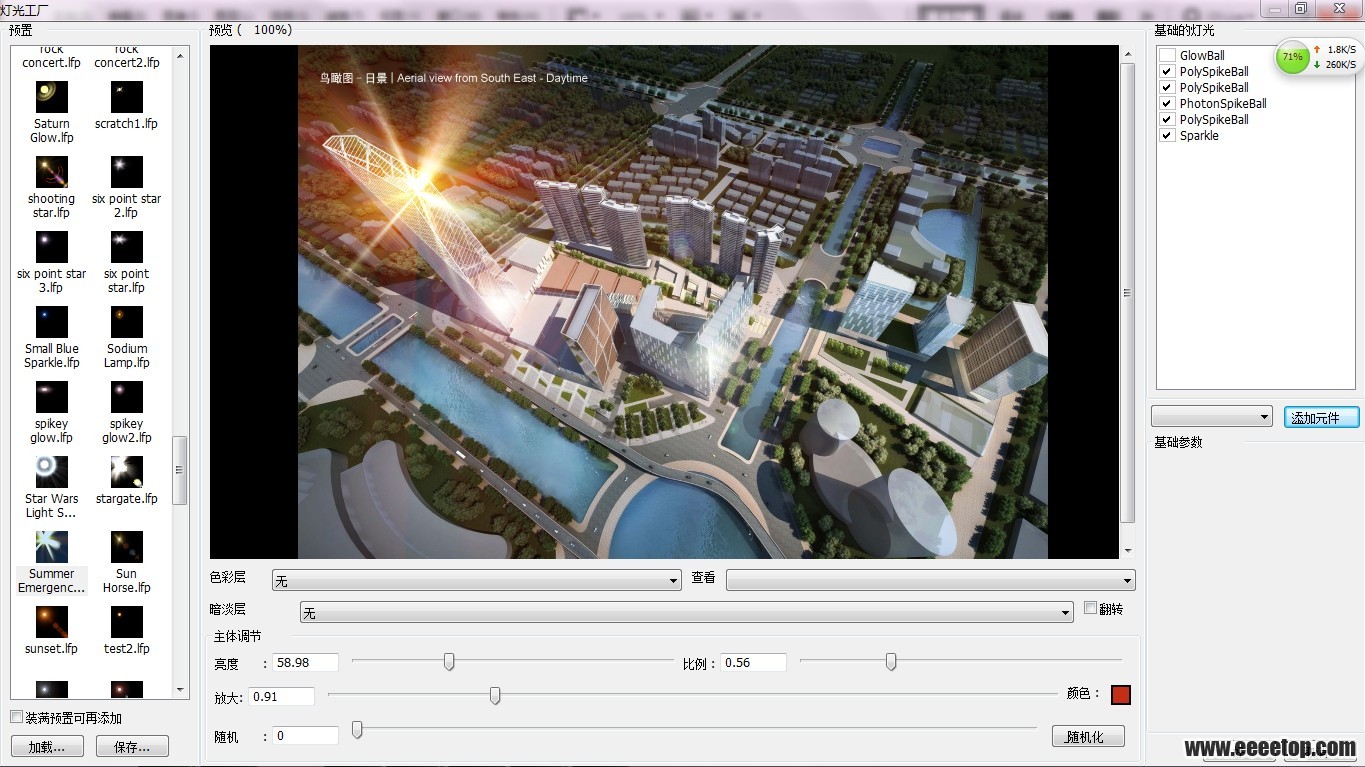Click the 比例 scale slider handle
The width and height of the screenshot is (1365, 767).
click(891, 661)
